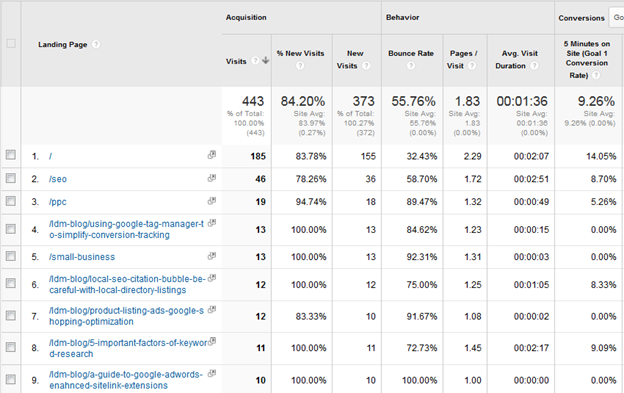Open the /ppc landing page link
This screenshot has height=393, width=624.
[x=58, y=202]
